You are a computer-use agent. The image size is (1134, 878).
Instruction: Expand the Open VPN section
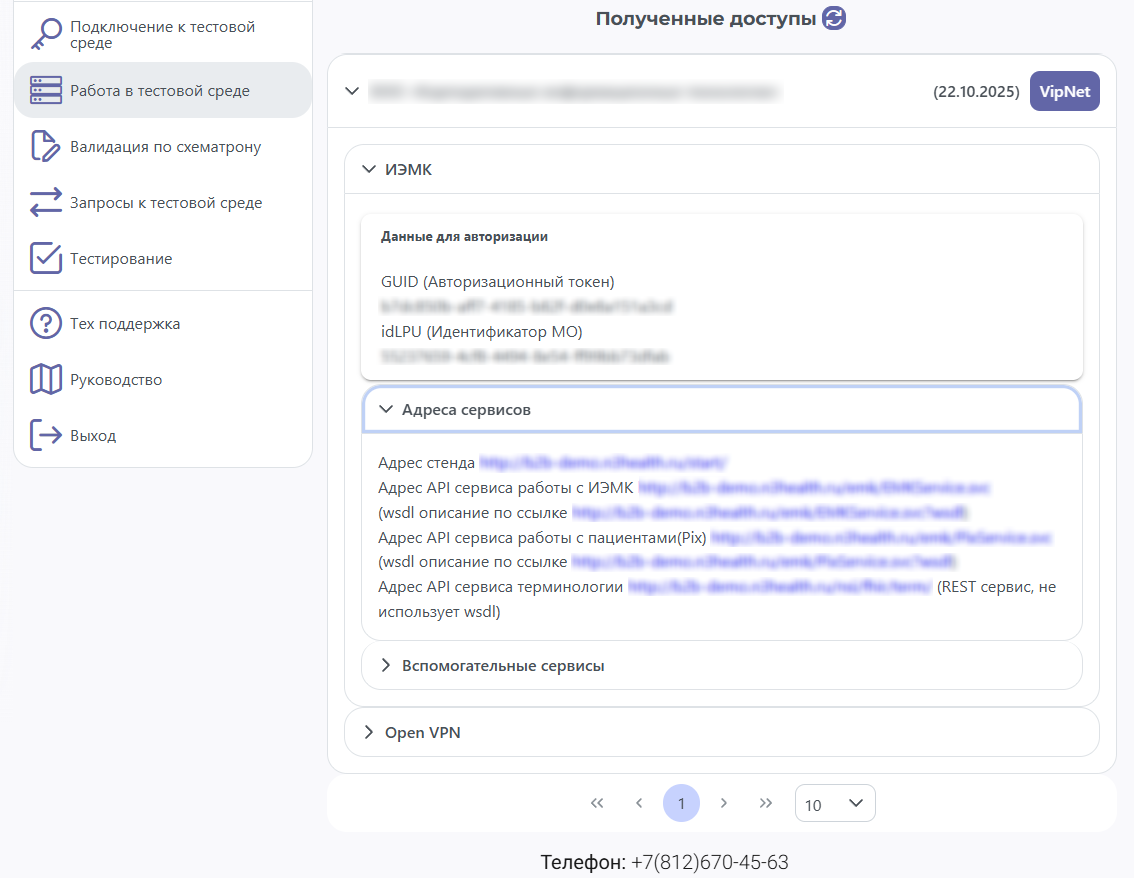point(722,733)
